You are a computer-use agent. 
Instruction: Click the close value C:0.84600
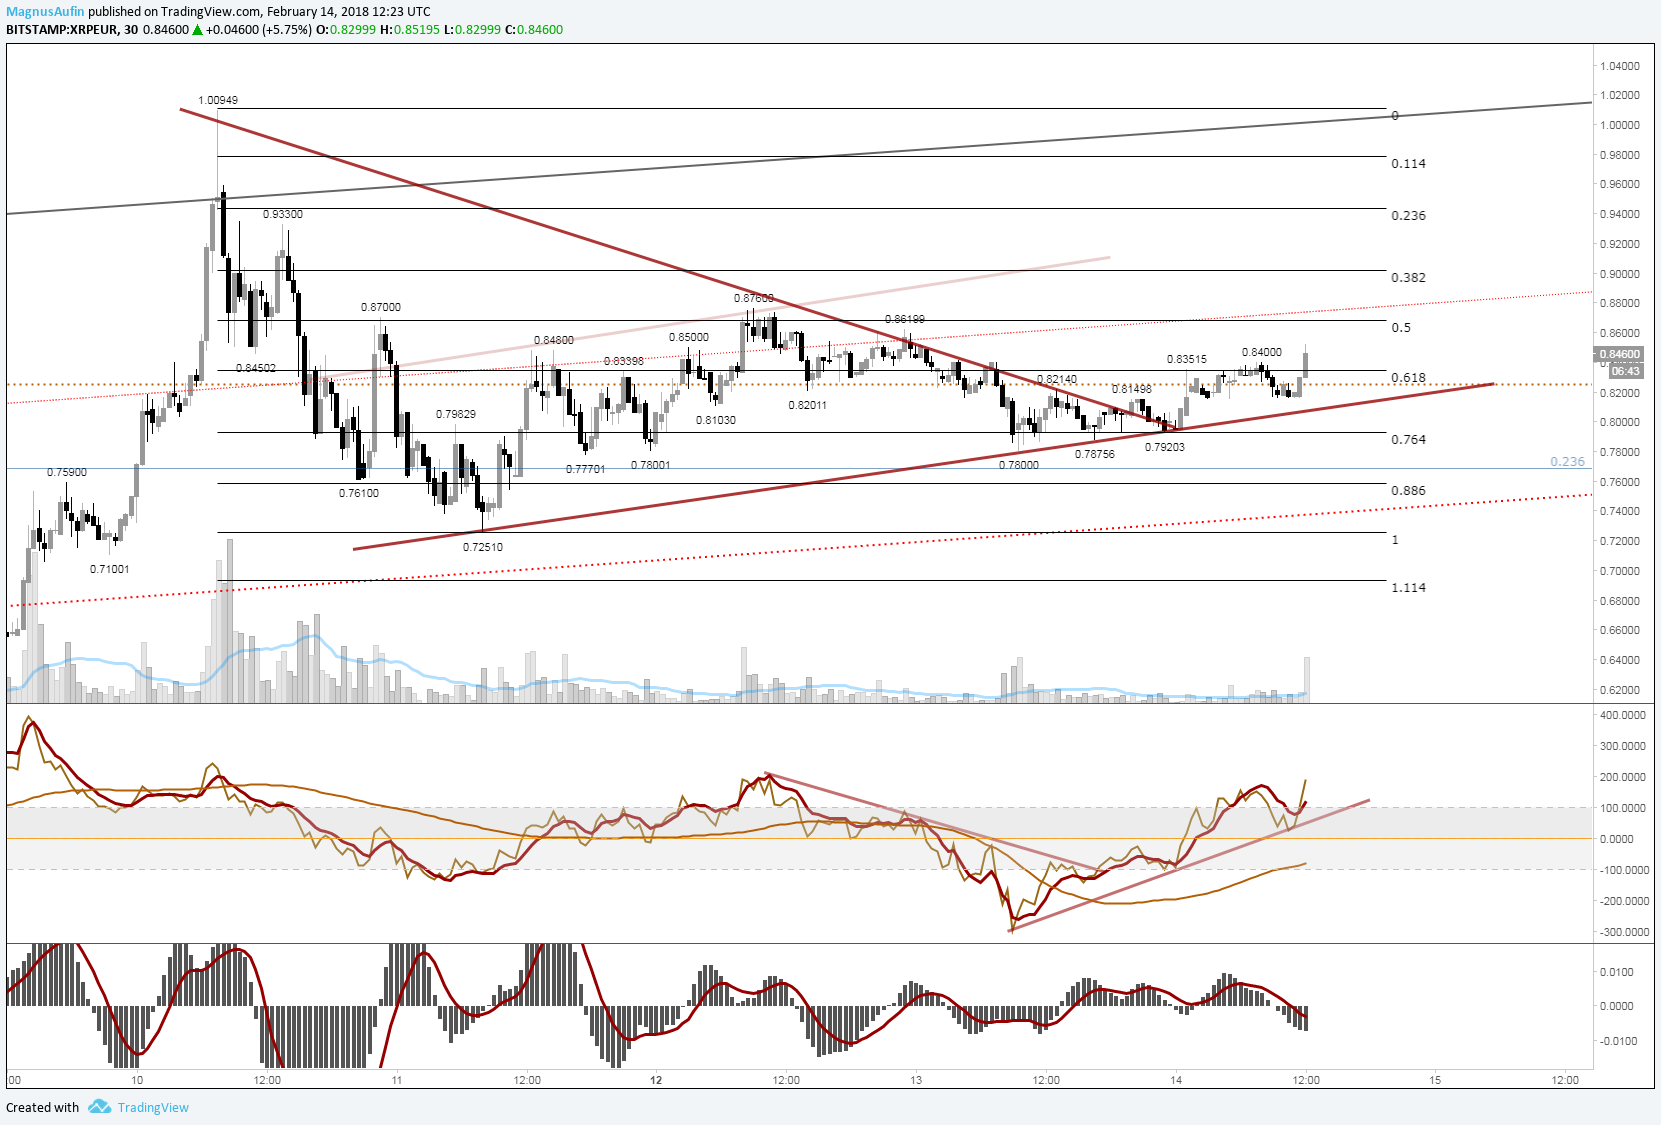(x=533, y=30)
